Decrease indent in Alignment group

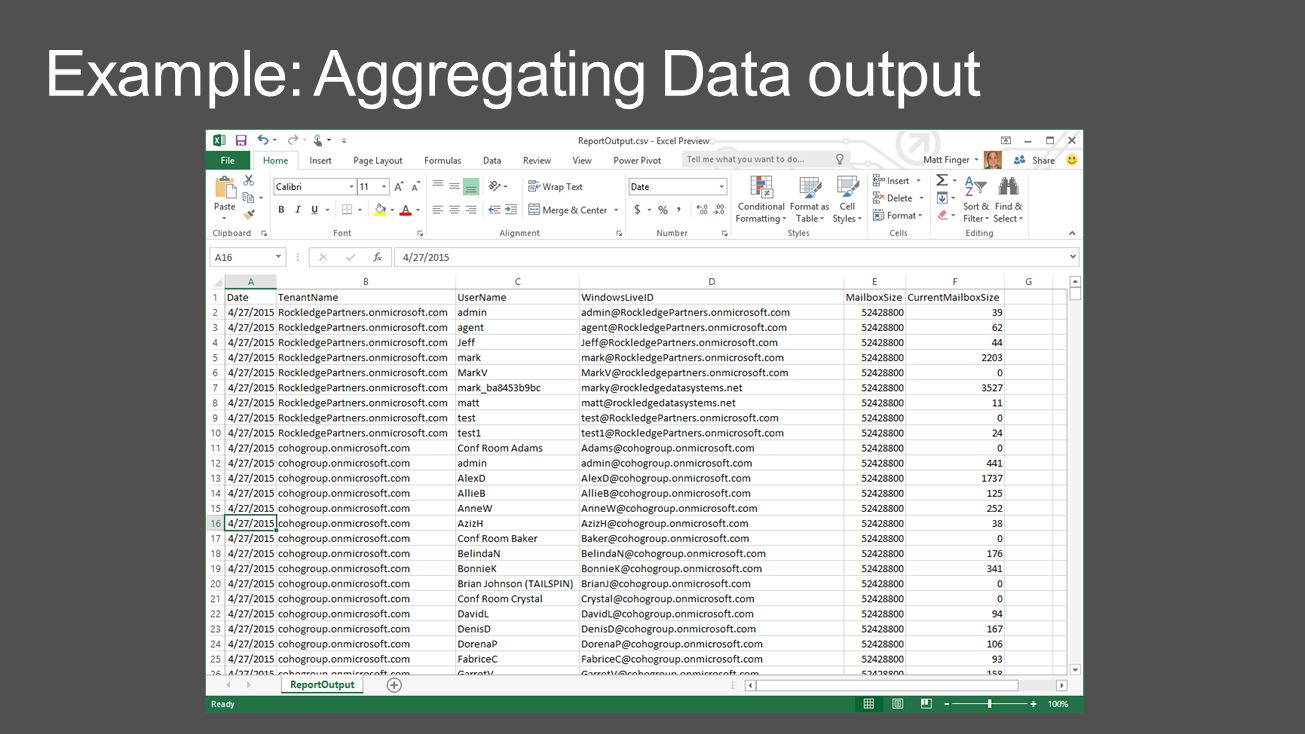coord(494,210)
